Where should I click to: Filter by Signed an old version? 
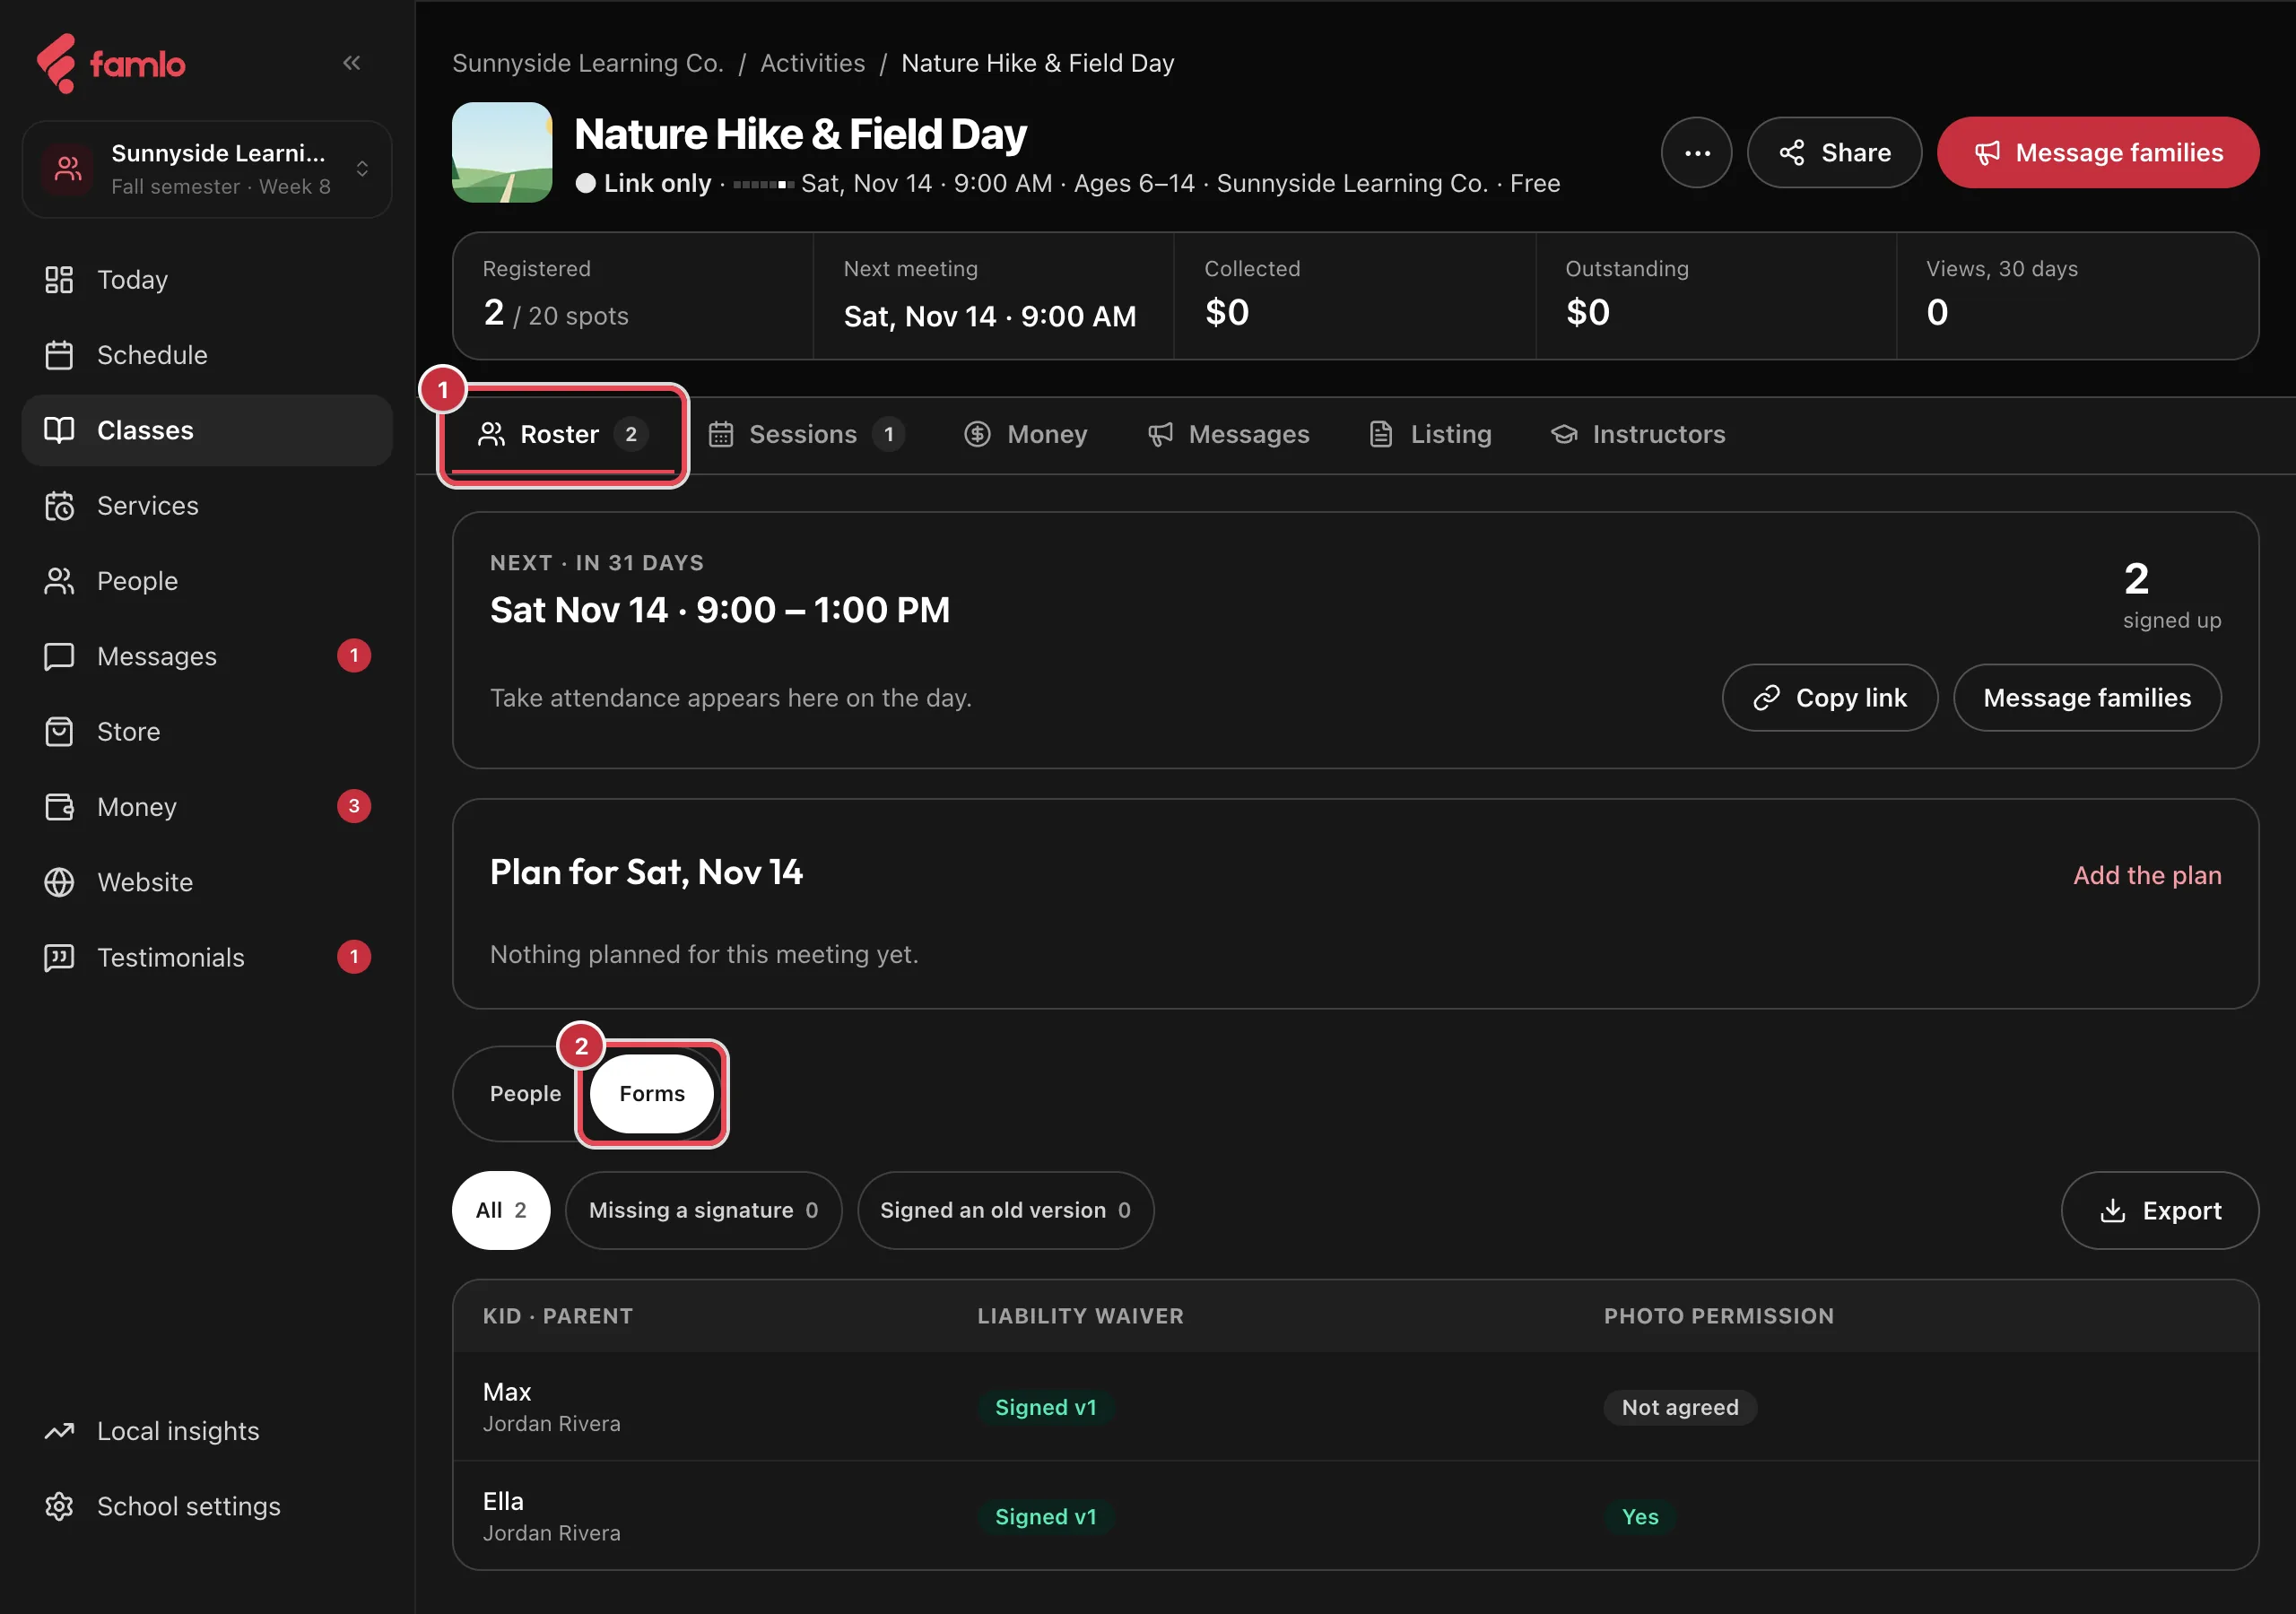[1005, 1210]
